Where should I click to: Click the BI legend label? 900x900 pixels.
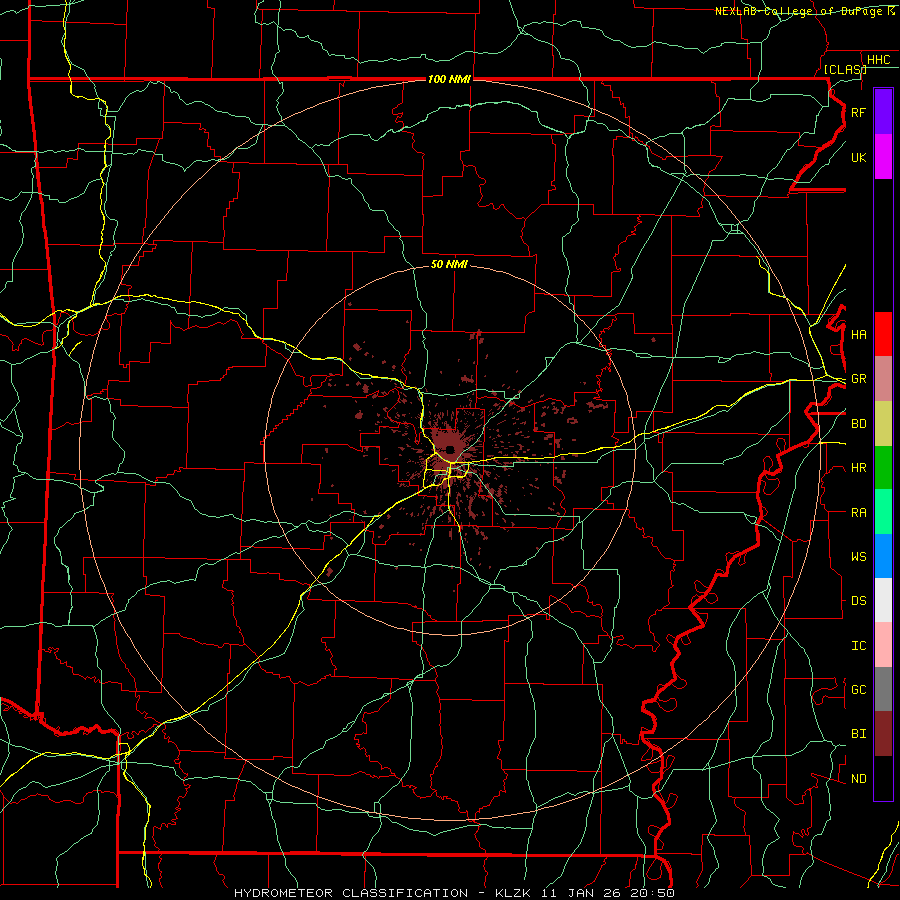[859, 734]
